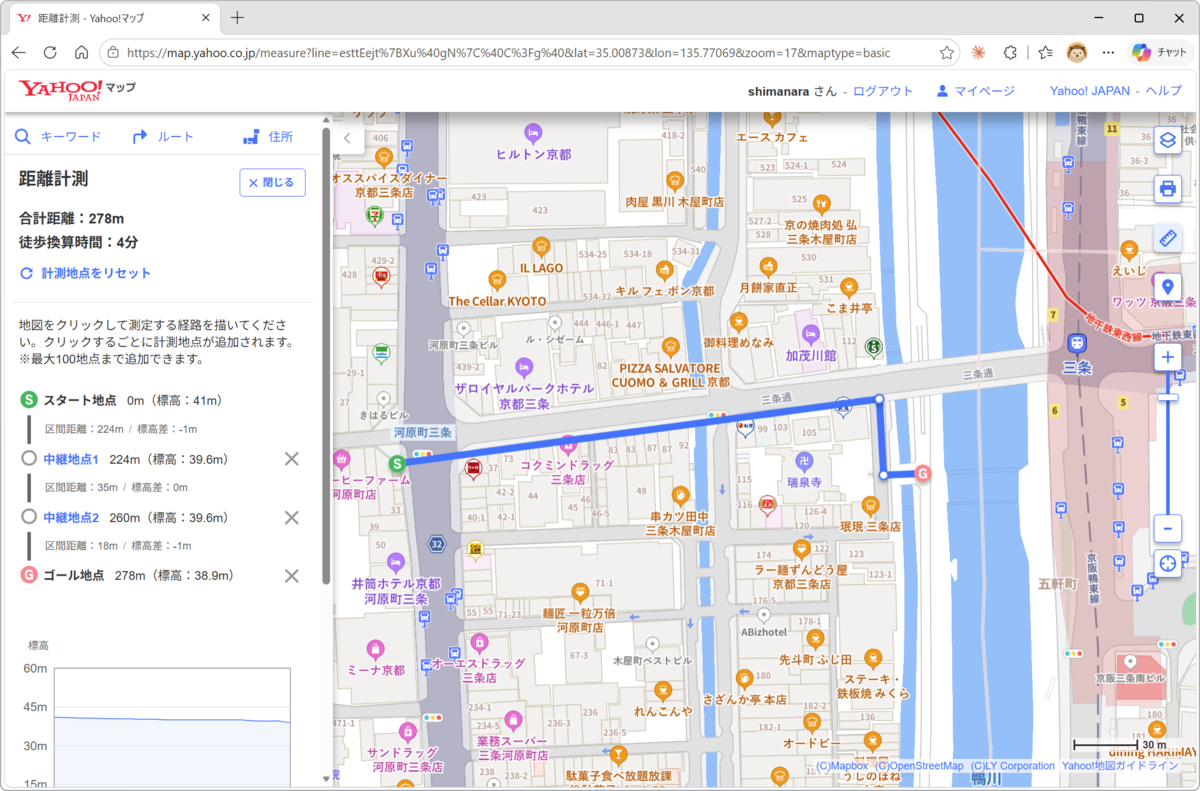Open the ルート route tab
The image size is (1200, 791).
163,137
